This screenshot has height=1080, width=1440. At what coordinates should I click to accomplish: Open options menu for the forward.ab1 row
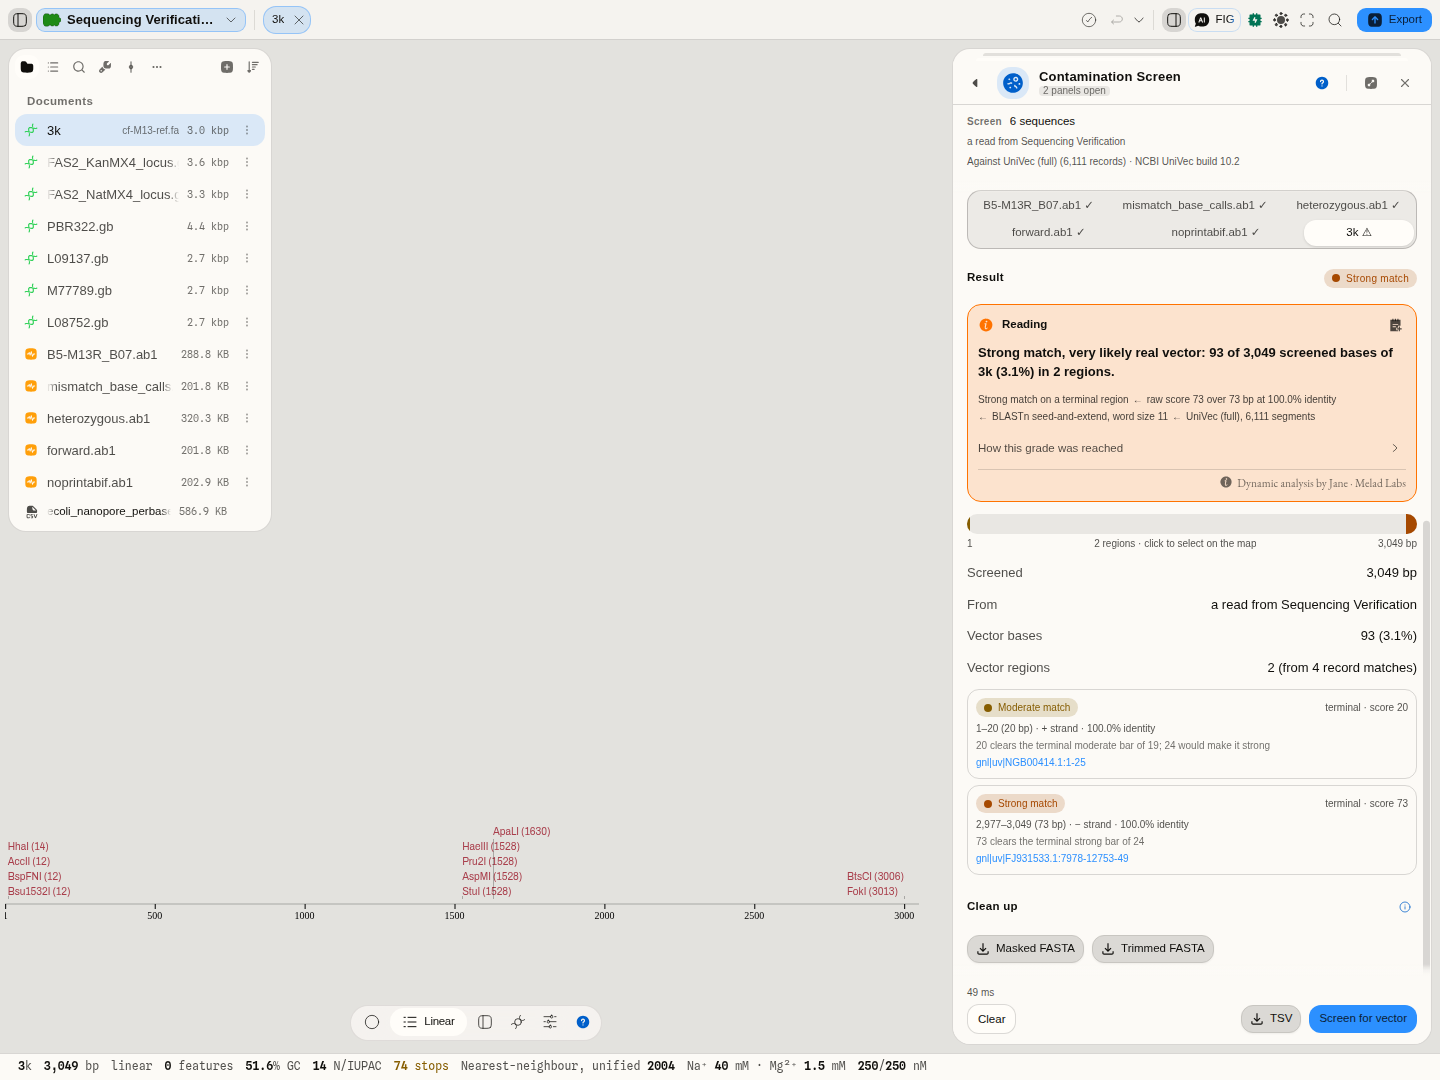247,450
